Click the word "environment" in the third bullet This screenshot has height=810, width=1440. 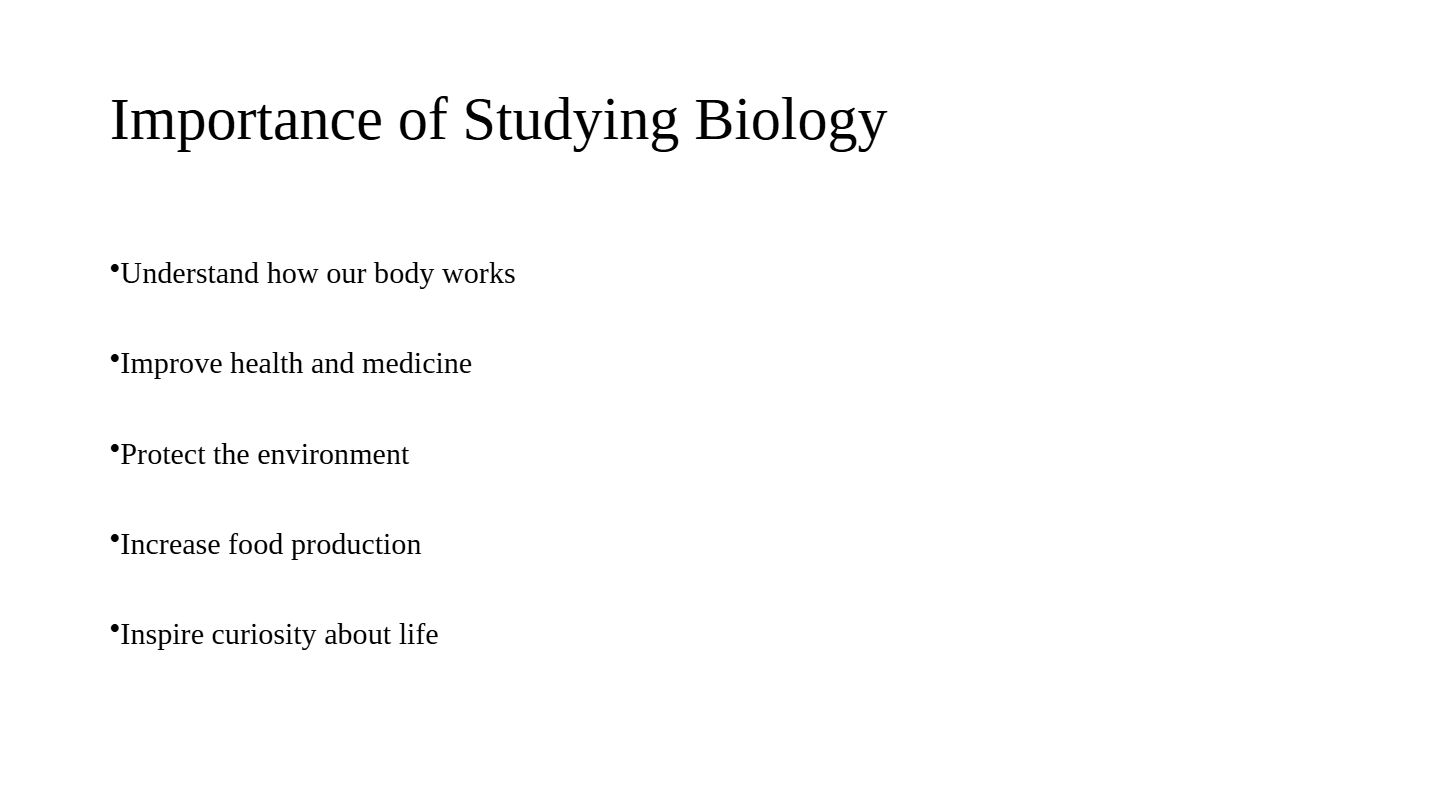[x=333, y=455]
